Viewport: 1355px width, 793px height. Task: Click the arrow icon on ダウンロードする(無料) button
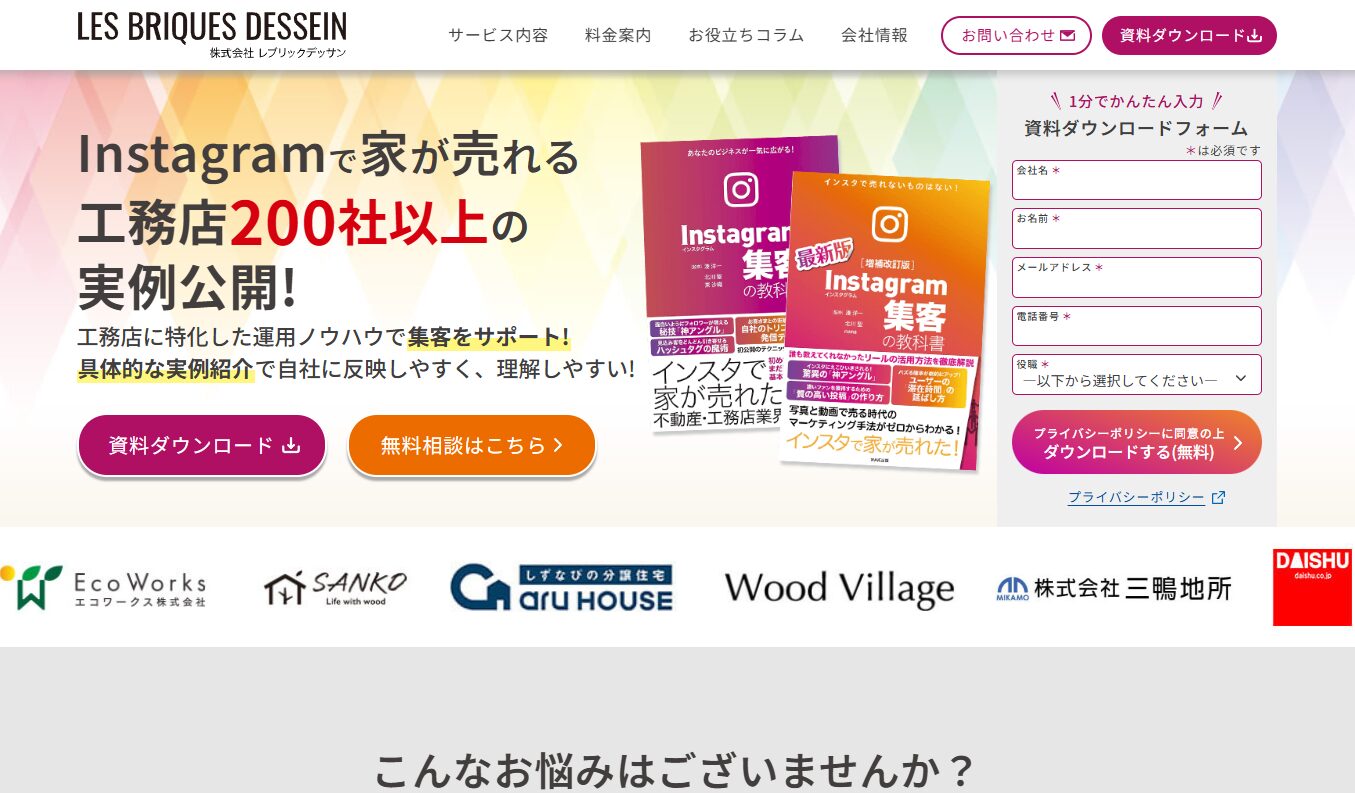(1238, 442)
